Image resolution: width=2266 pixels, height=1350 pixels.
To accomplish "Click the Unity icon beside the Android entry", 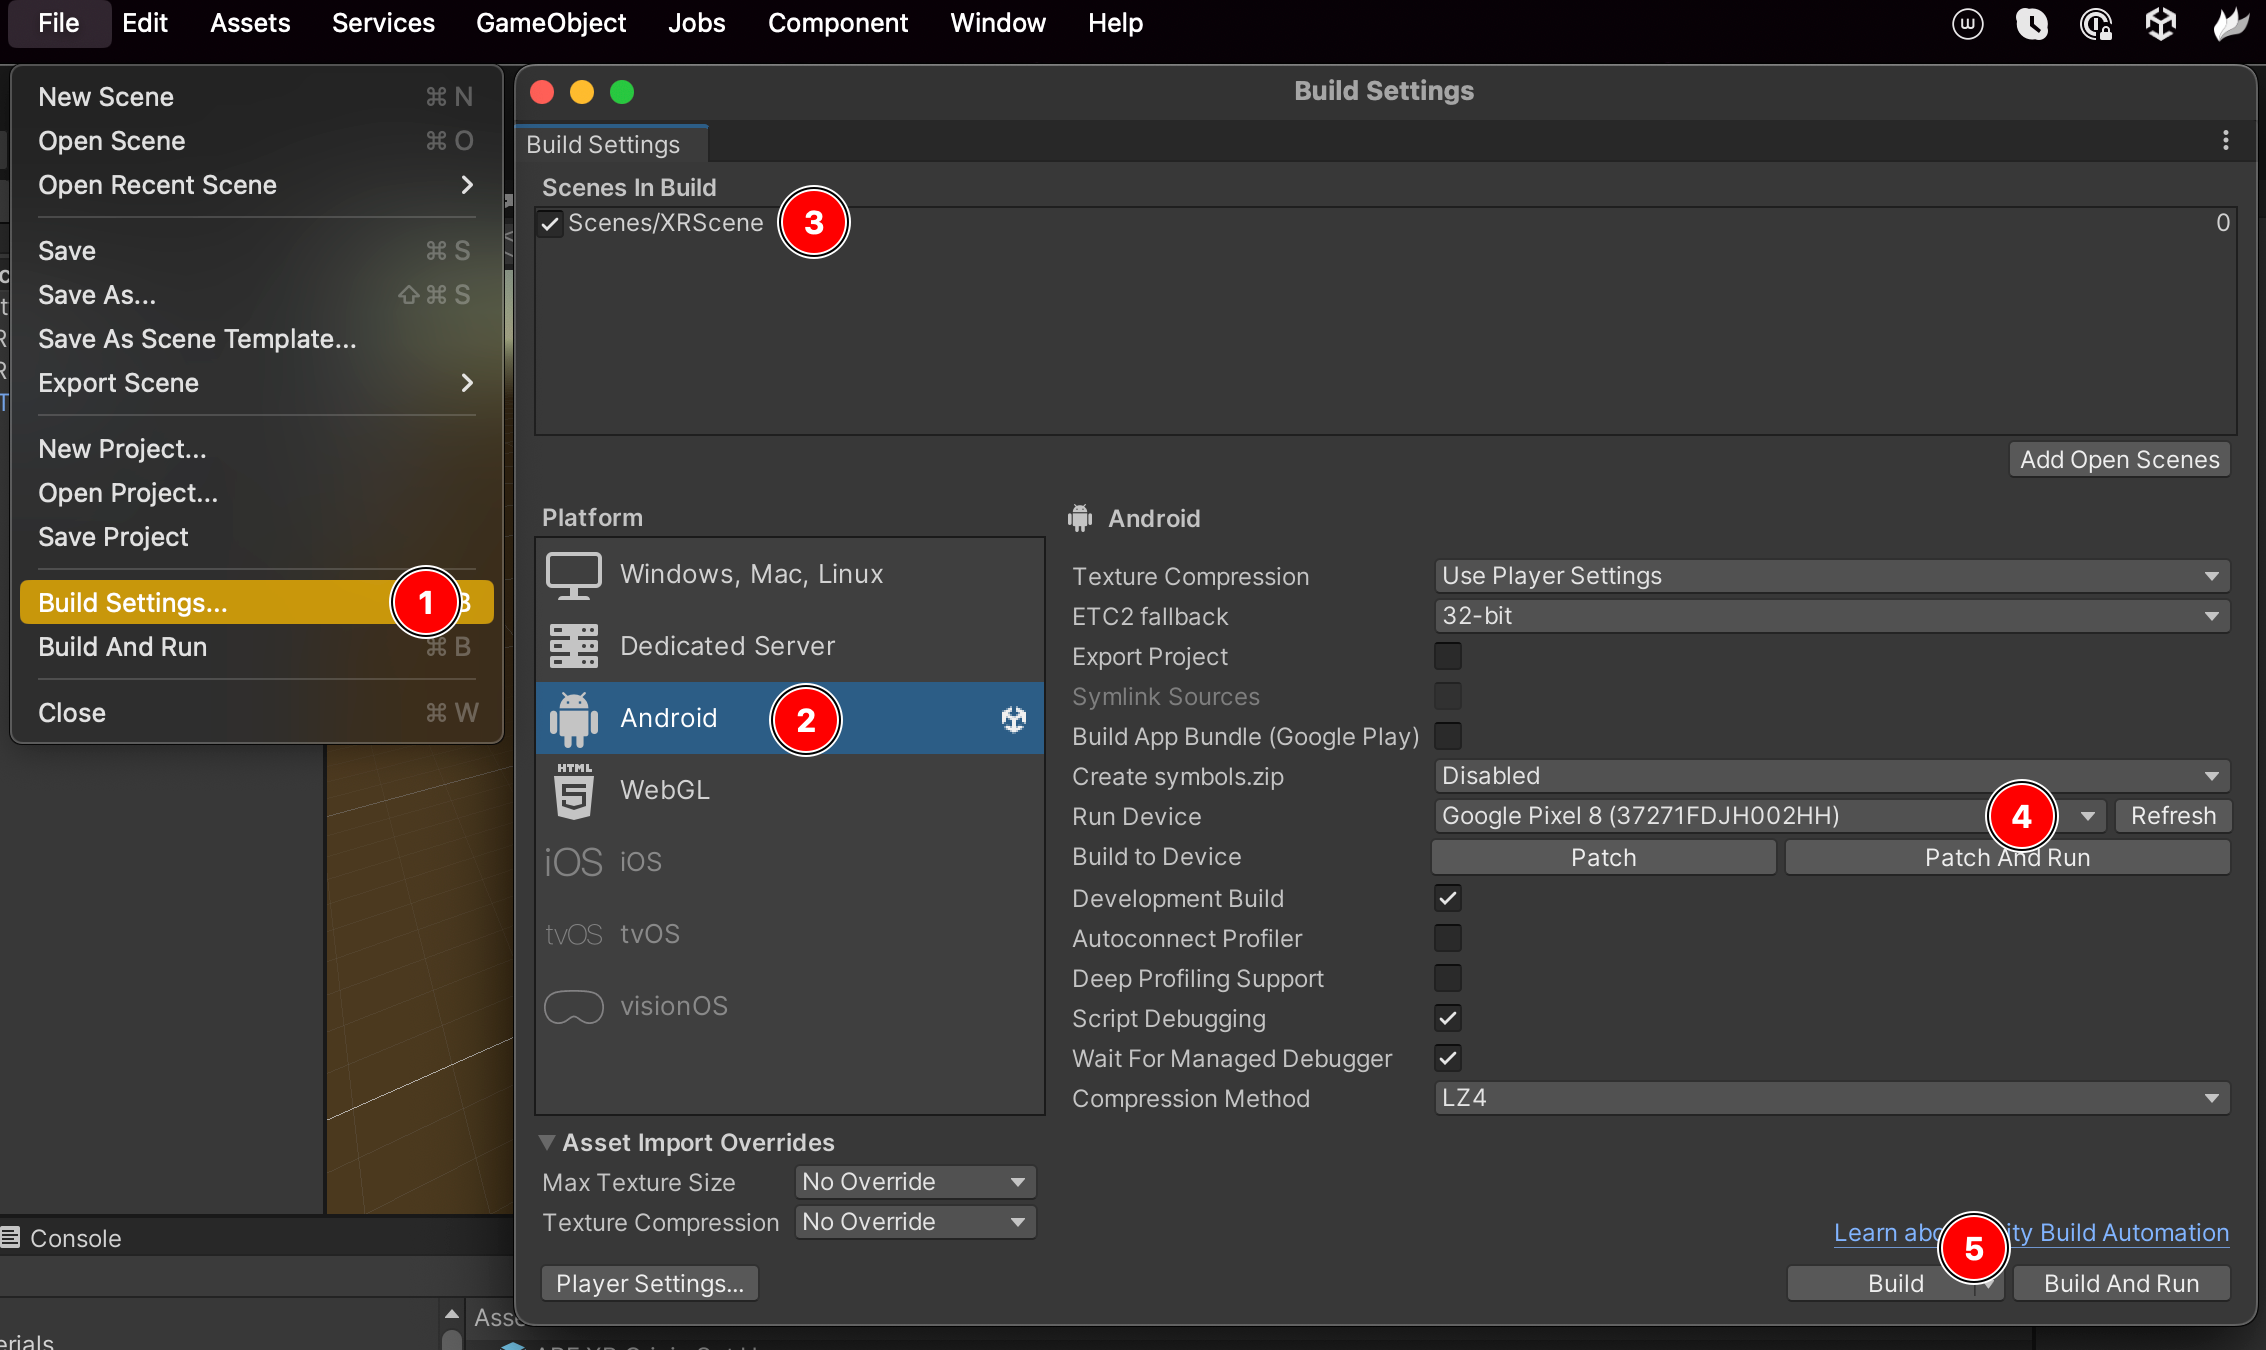I will click(1013, 719).
